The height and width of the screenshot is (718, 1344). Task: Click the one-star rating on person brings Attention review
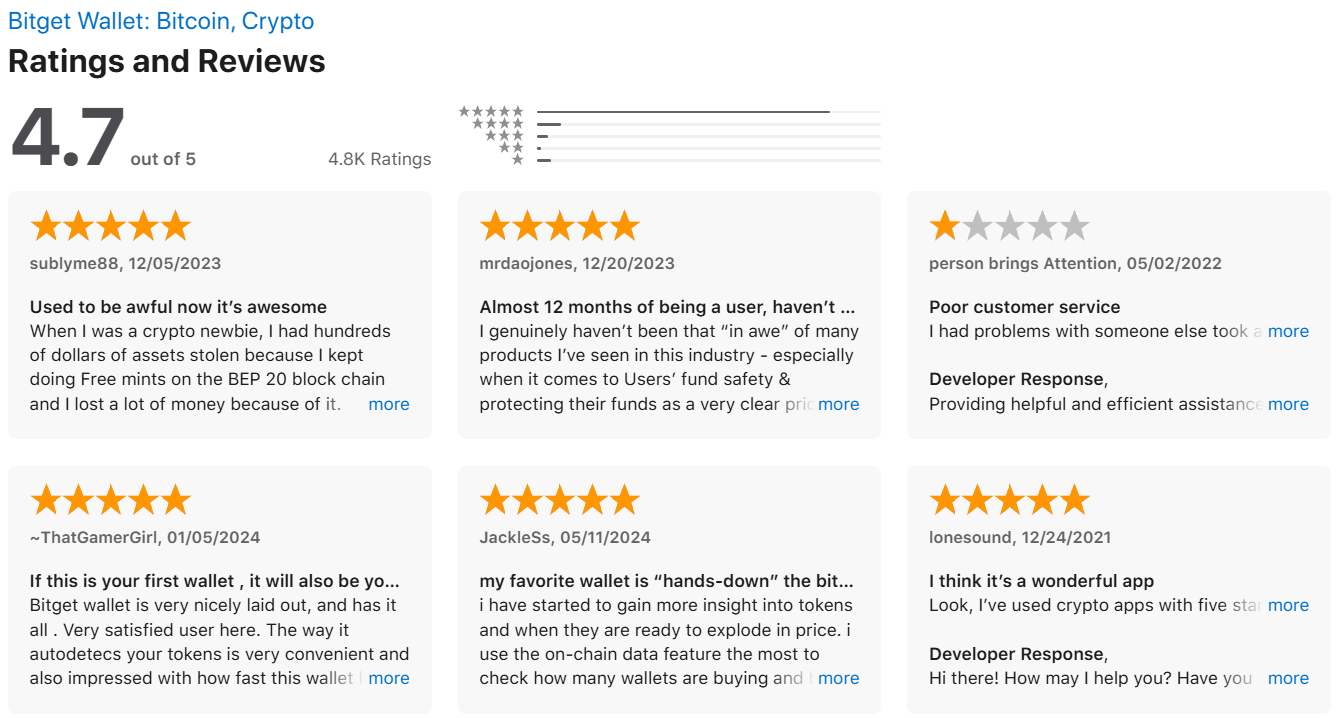click(1009, 226)
